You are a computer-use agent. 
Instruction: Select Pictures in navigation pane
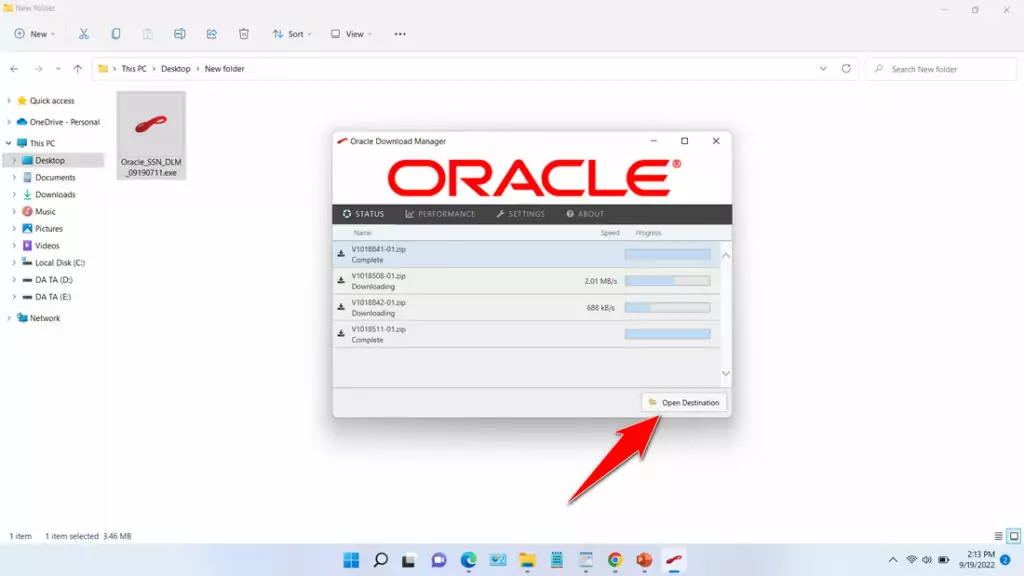(48, 229)
